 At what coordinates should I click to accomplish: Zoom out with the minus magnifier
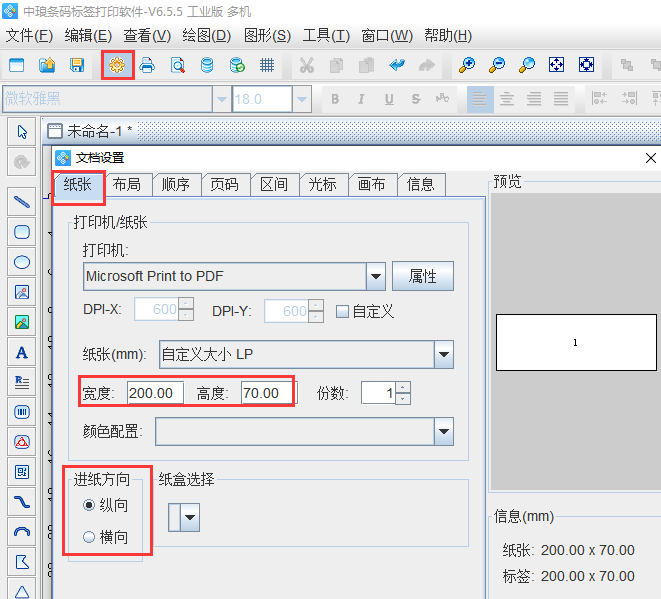pyautogui.click(x=497, y=65)
